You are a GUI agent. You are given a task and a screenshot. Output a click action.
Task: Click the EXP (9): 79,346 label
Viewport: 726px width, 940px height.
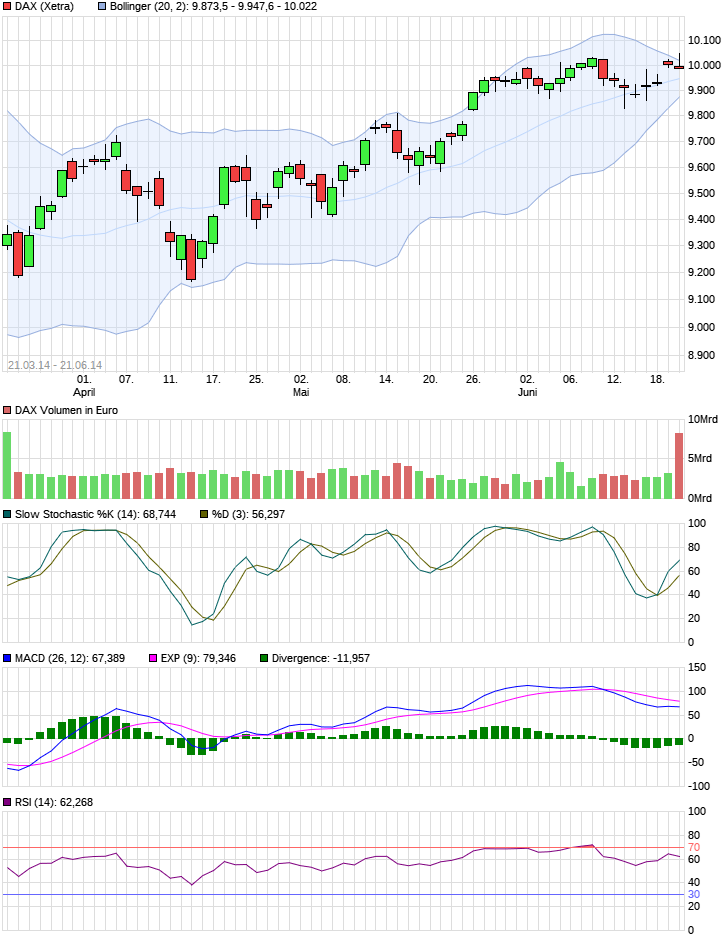point(198,658)
